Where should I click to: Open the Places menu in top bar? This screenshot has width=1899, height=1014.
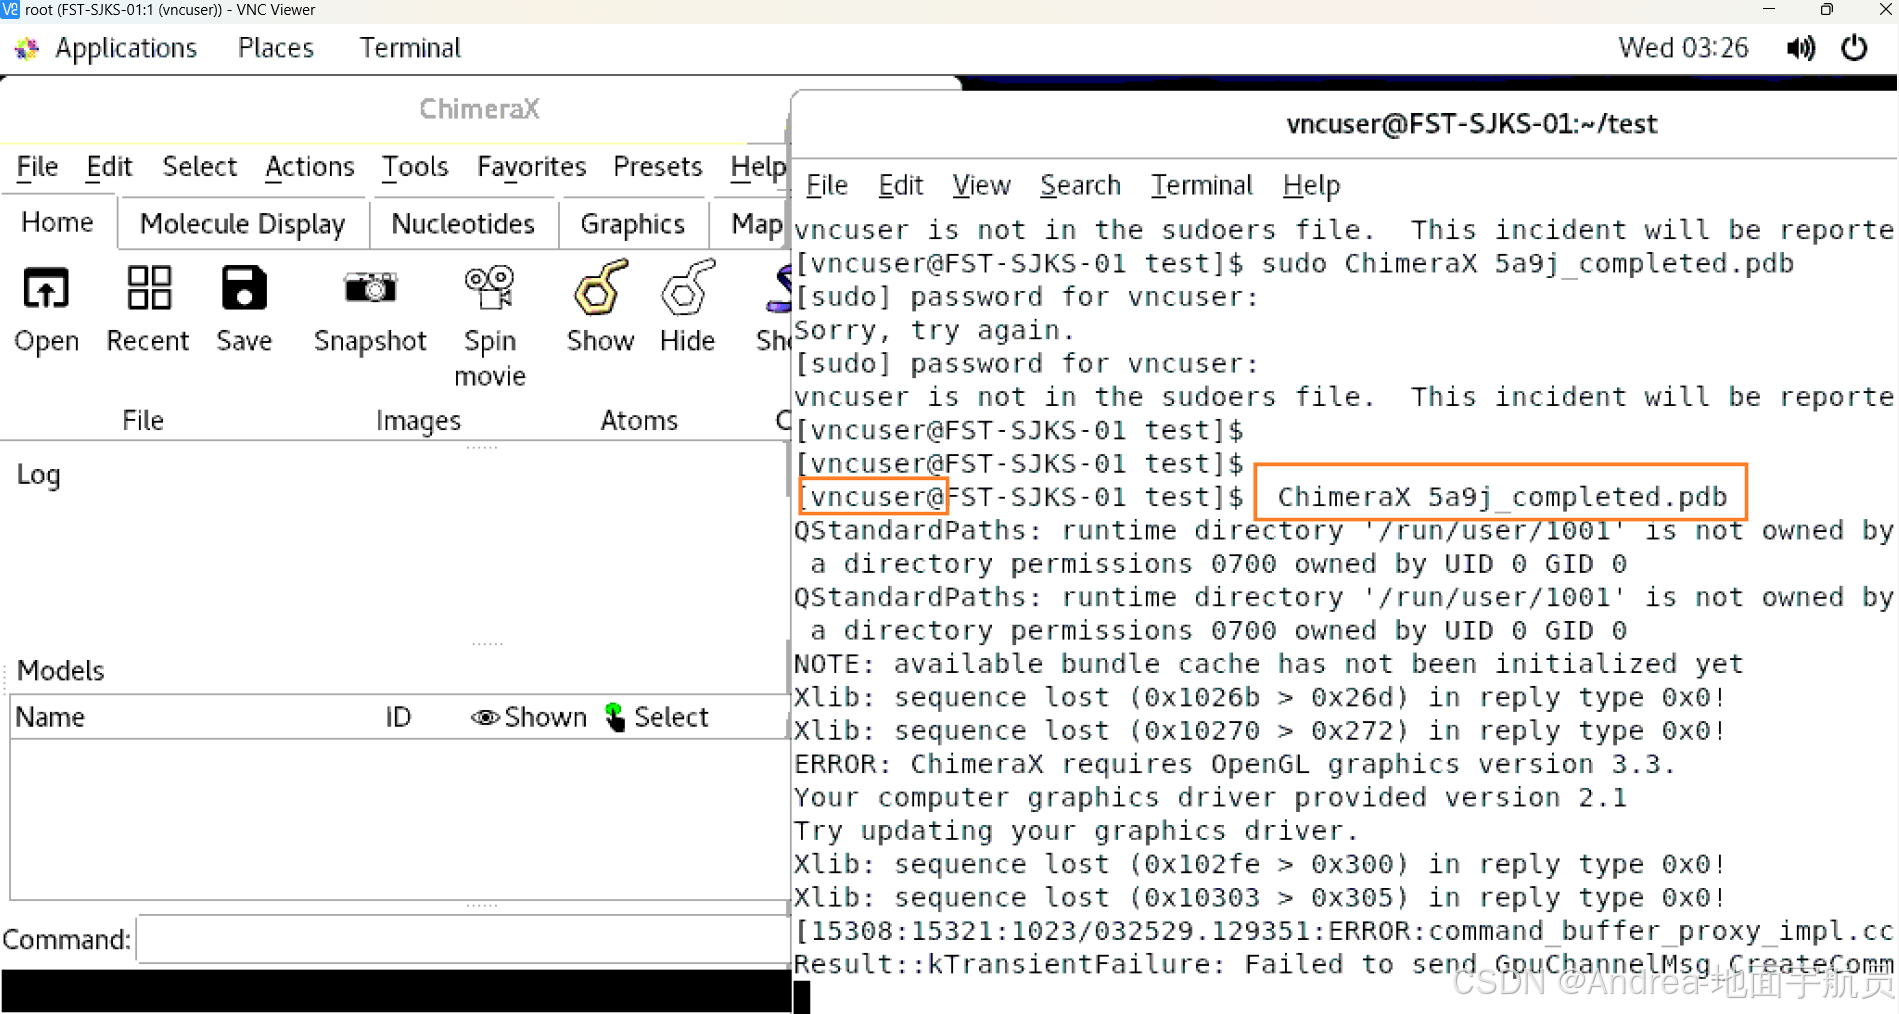pyautogui.click(x=276, y=48)
